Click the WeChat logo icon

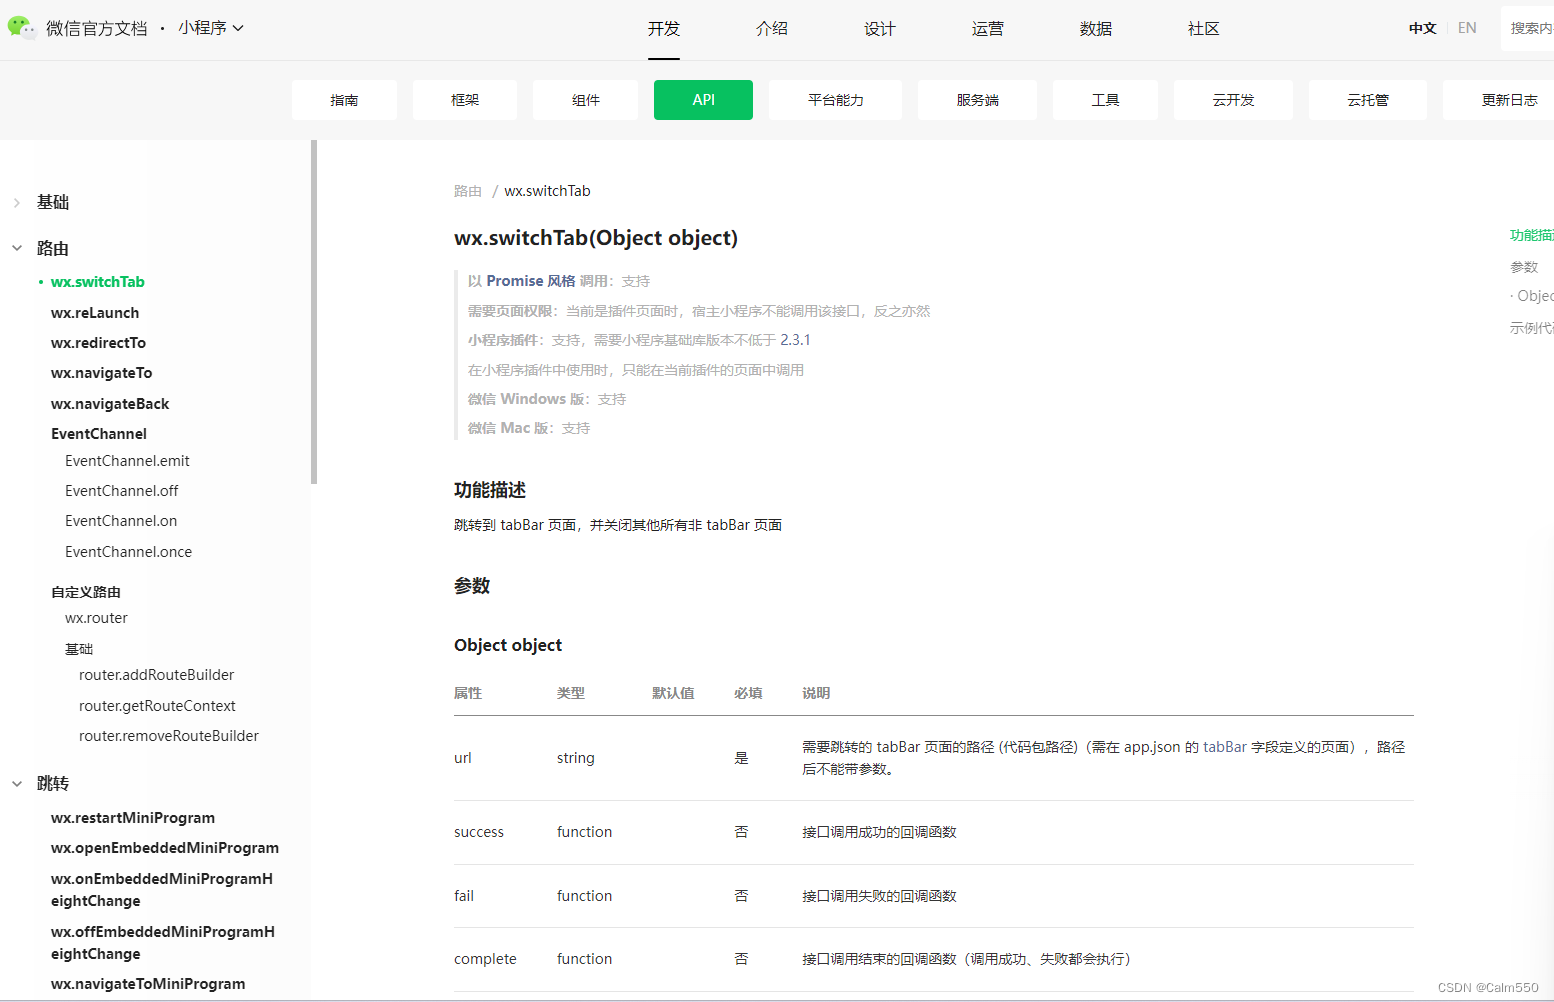pyautogui.click(x=22, y=27)
